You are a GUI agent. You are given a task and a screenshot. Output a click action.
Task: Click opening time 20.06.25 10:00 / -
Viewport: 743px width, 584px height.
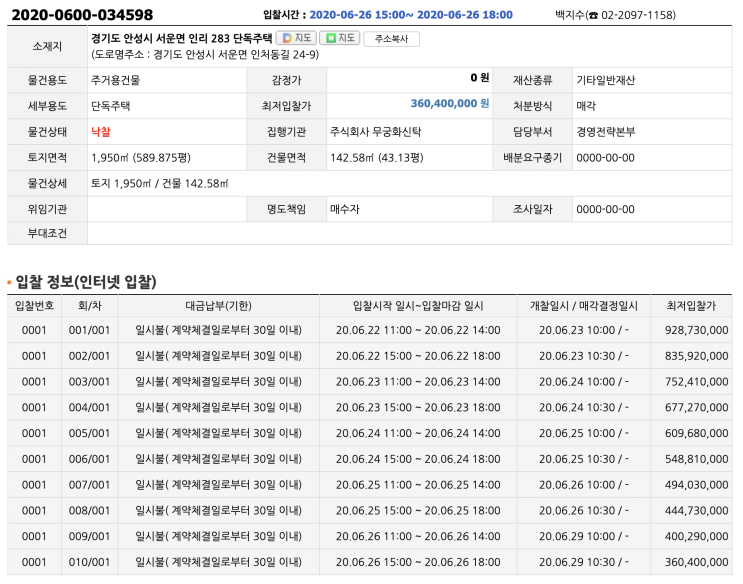coord(584,433)
